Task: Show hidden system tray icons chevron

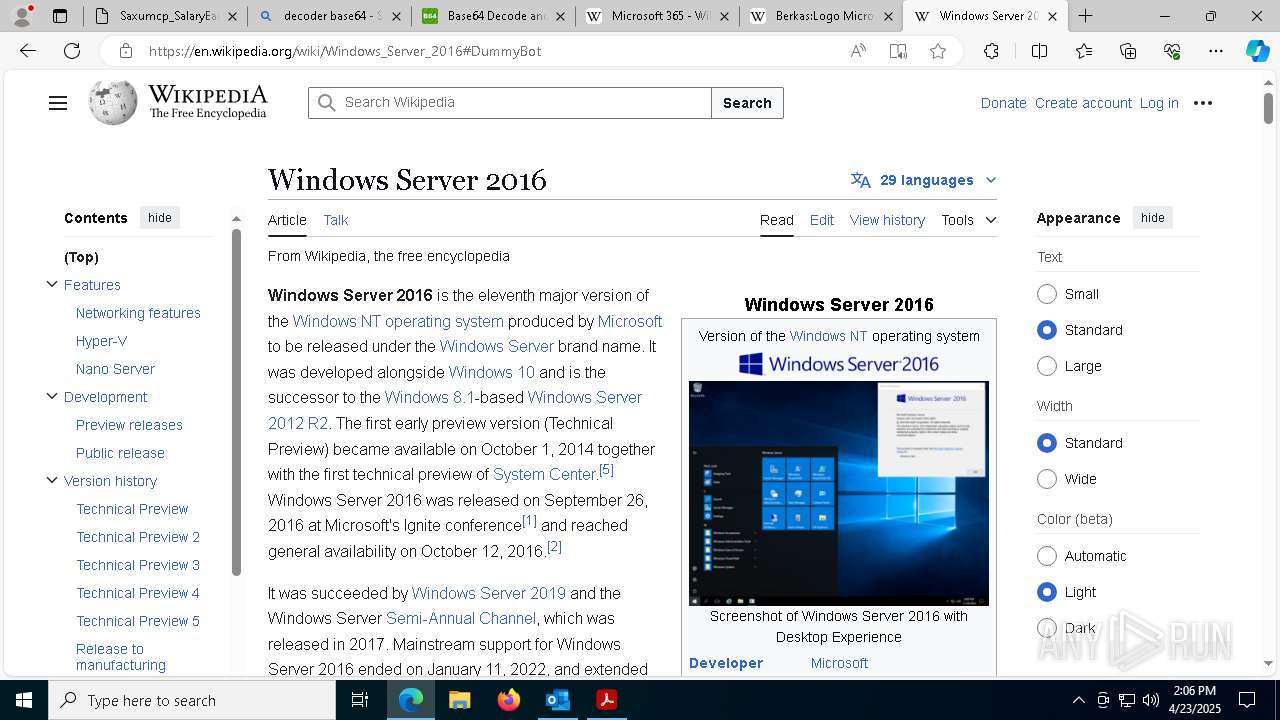Action: (1078, 700)
